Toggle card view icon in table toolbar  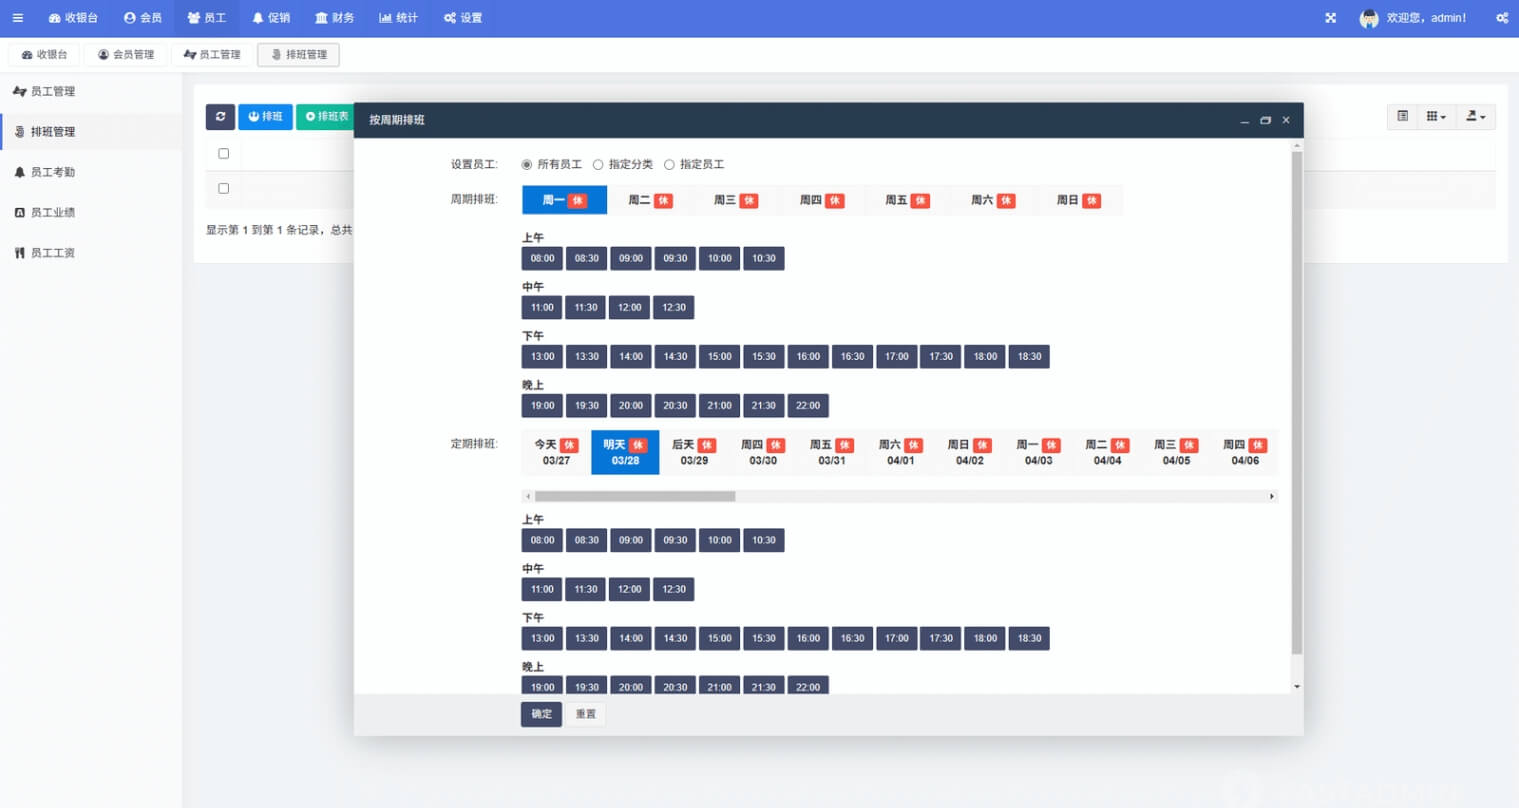click(x=1402, y=117)
